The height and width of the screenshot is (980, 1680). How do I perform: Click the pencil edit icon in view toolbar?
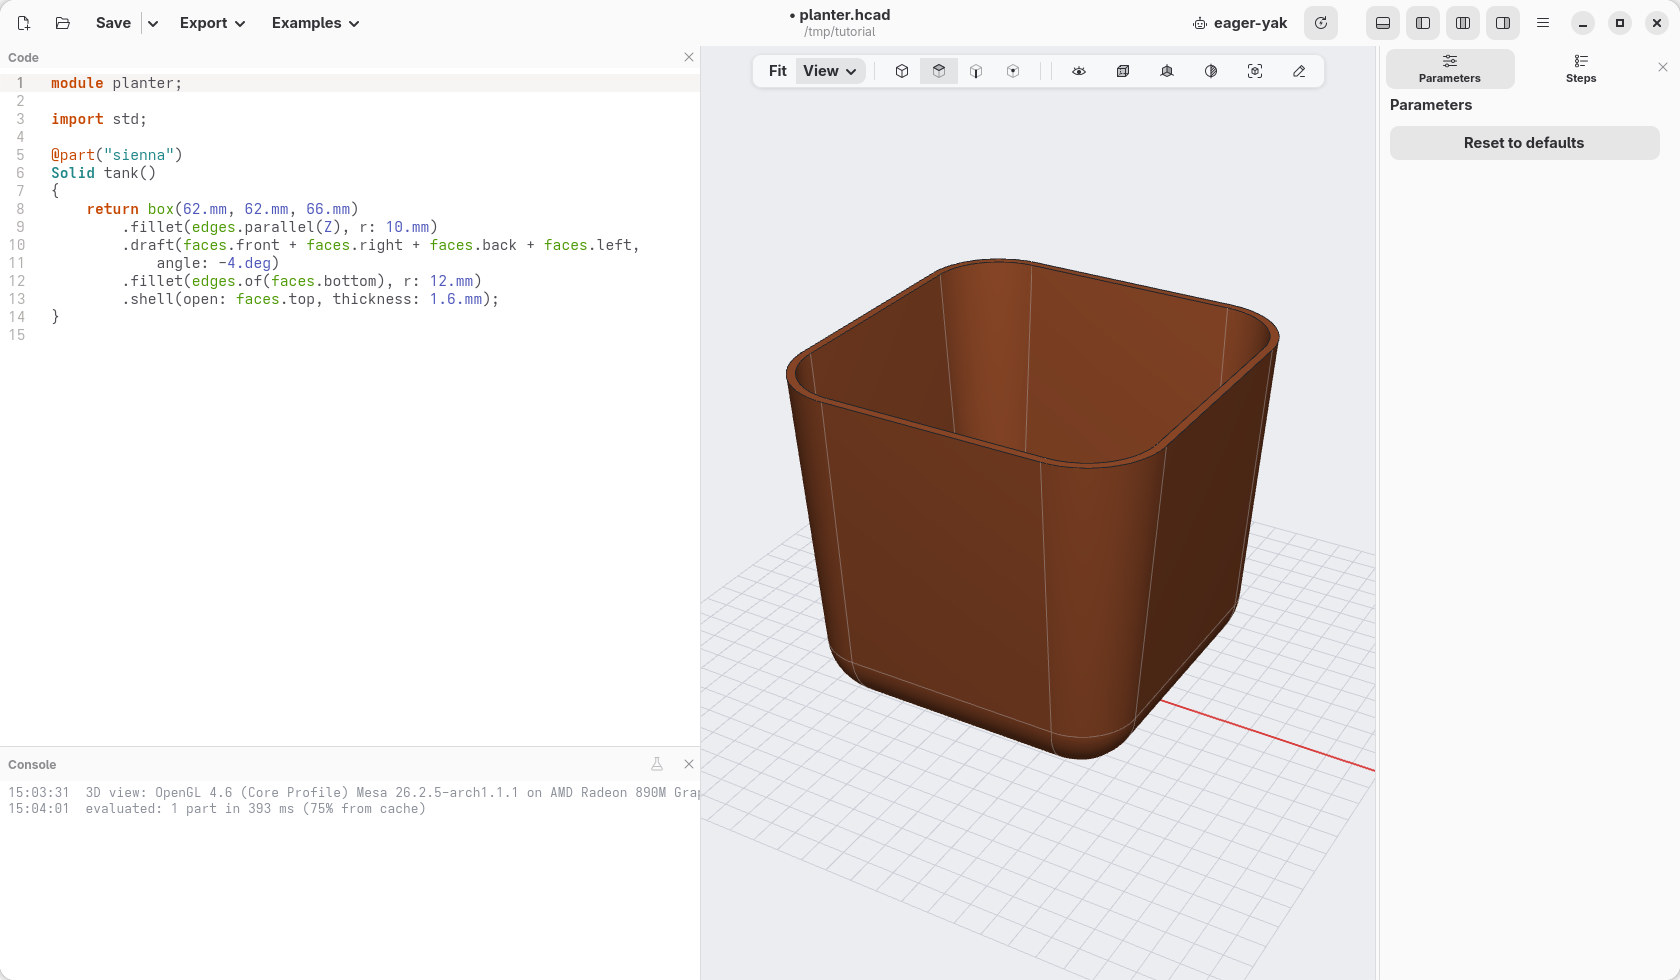tap(1299, 71)
